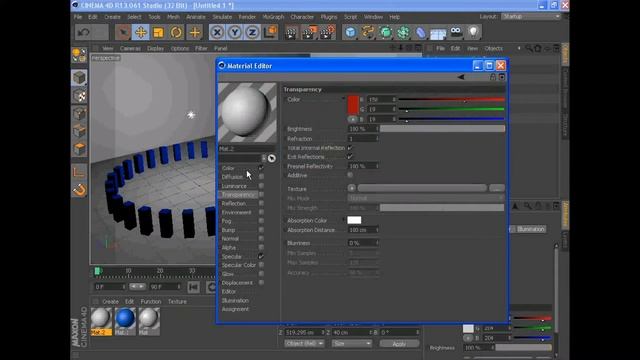Screen dimensions: 640x360
Task: Click the red transparency color swatch
Action: pyautogui.click(x=353, y=105)
